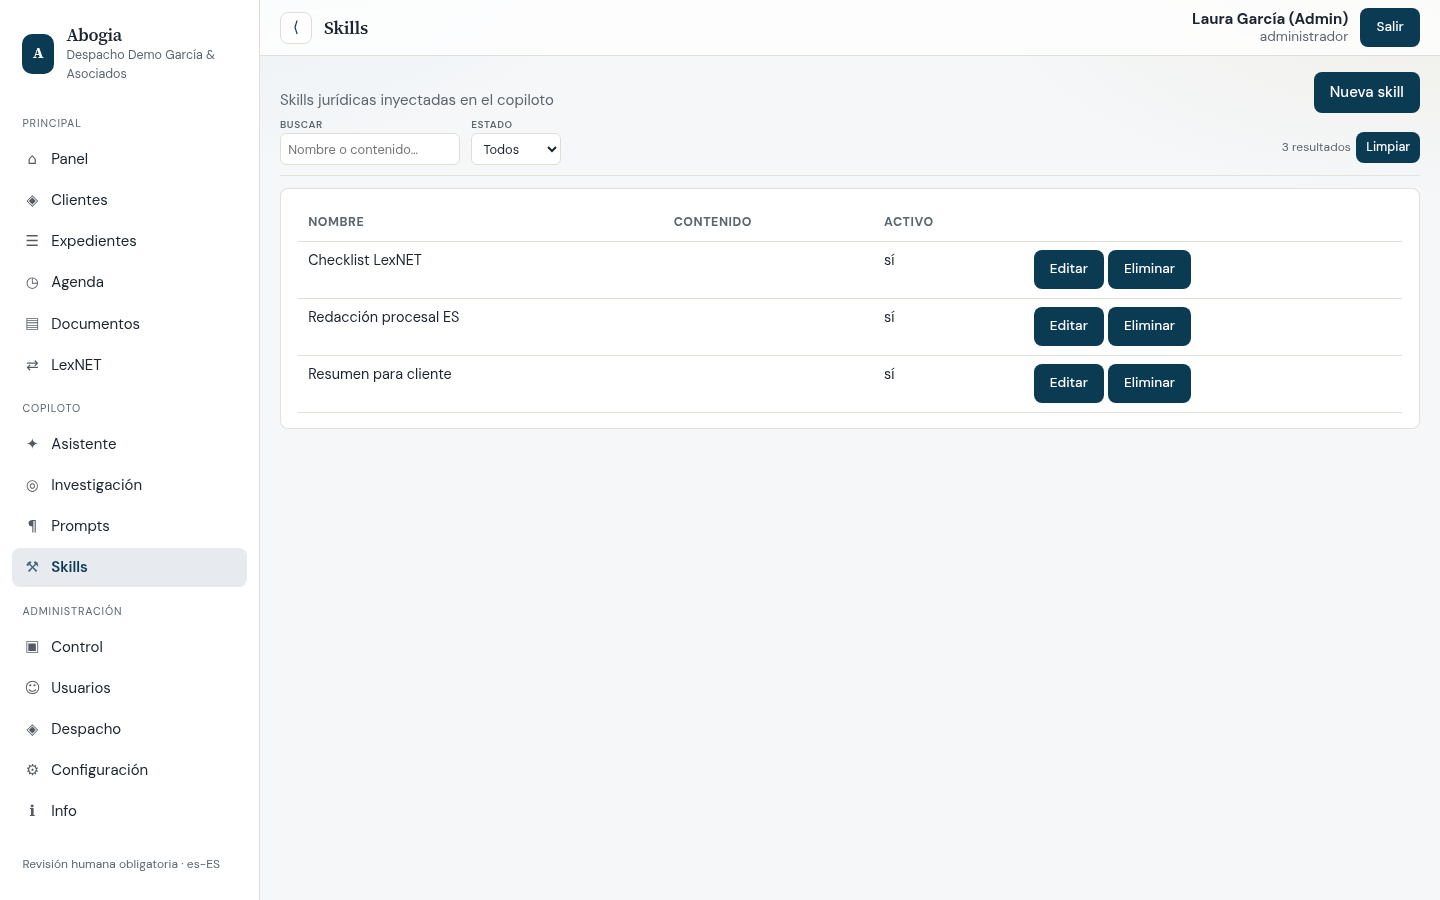Open LexNET using the arrows icon
Screen dimensions: 1440x900
click(x=32, y=365)
